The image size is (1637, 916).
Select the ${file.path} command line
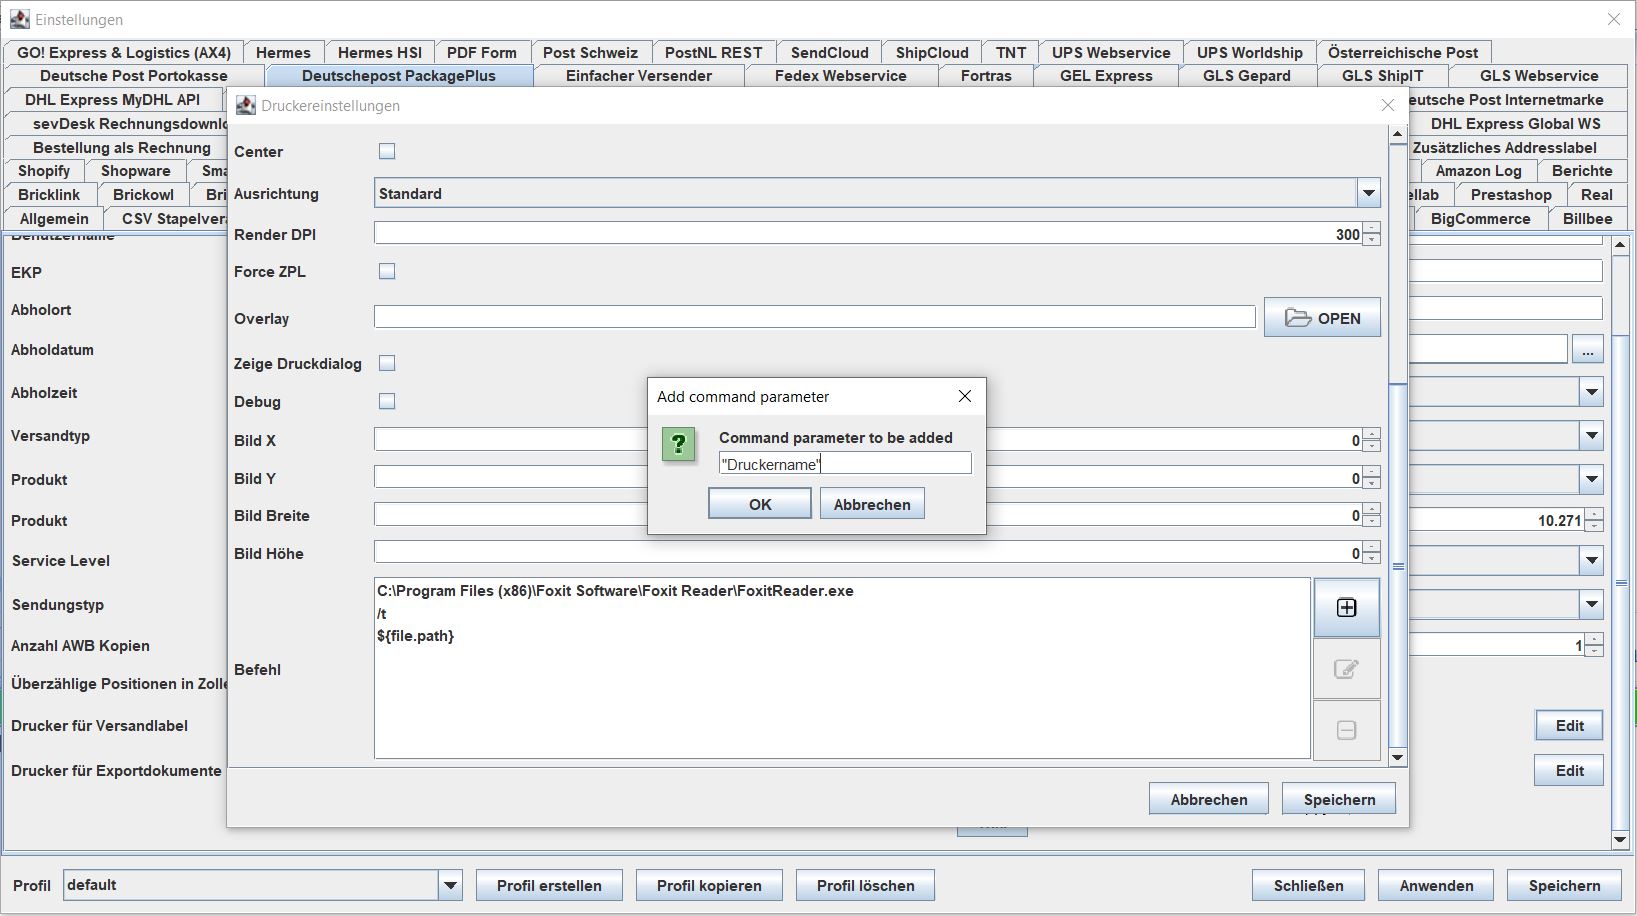[416, 635]
